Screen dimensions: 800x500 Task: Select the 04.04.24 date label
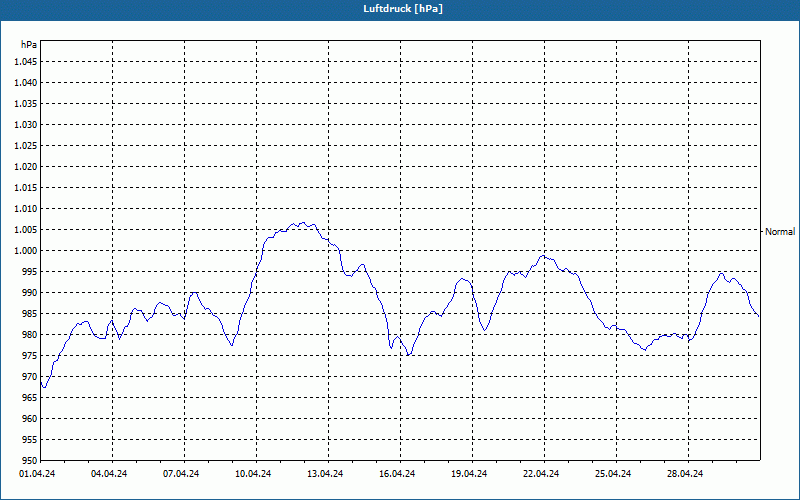click(109, 474)
